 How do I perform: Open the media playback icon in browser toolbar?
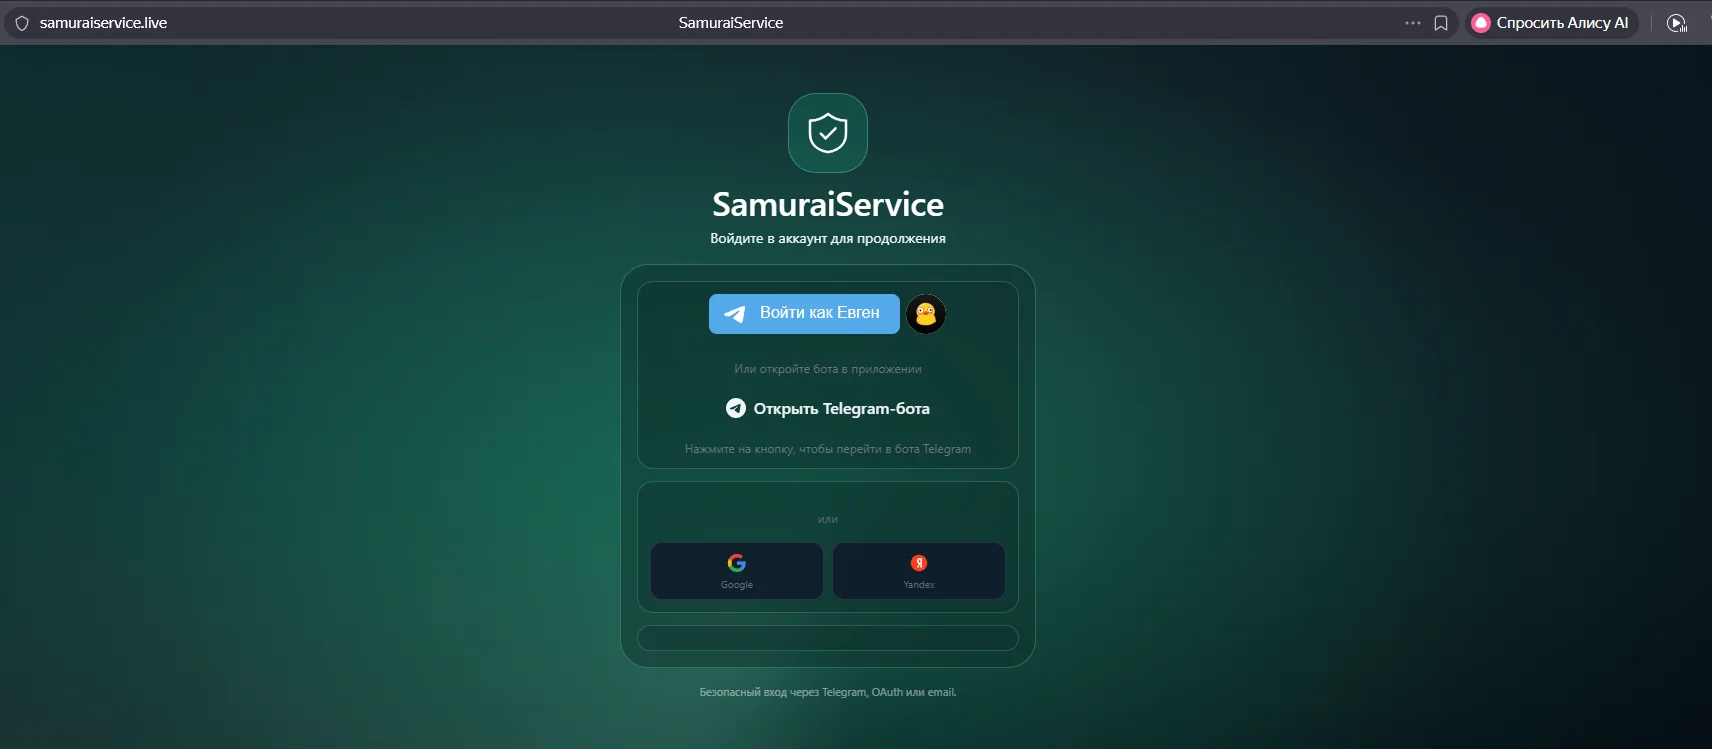pos(1677,23)
